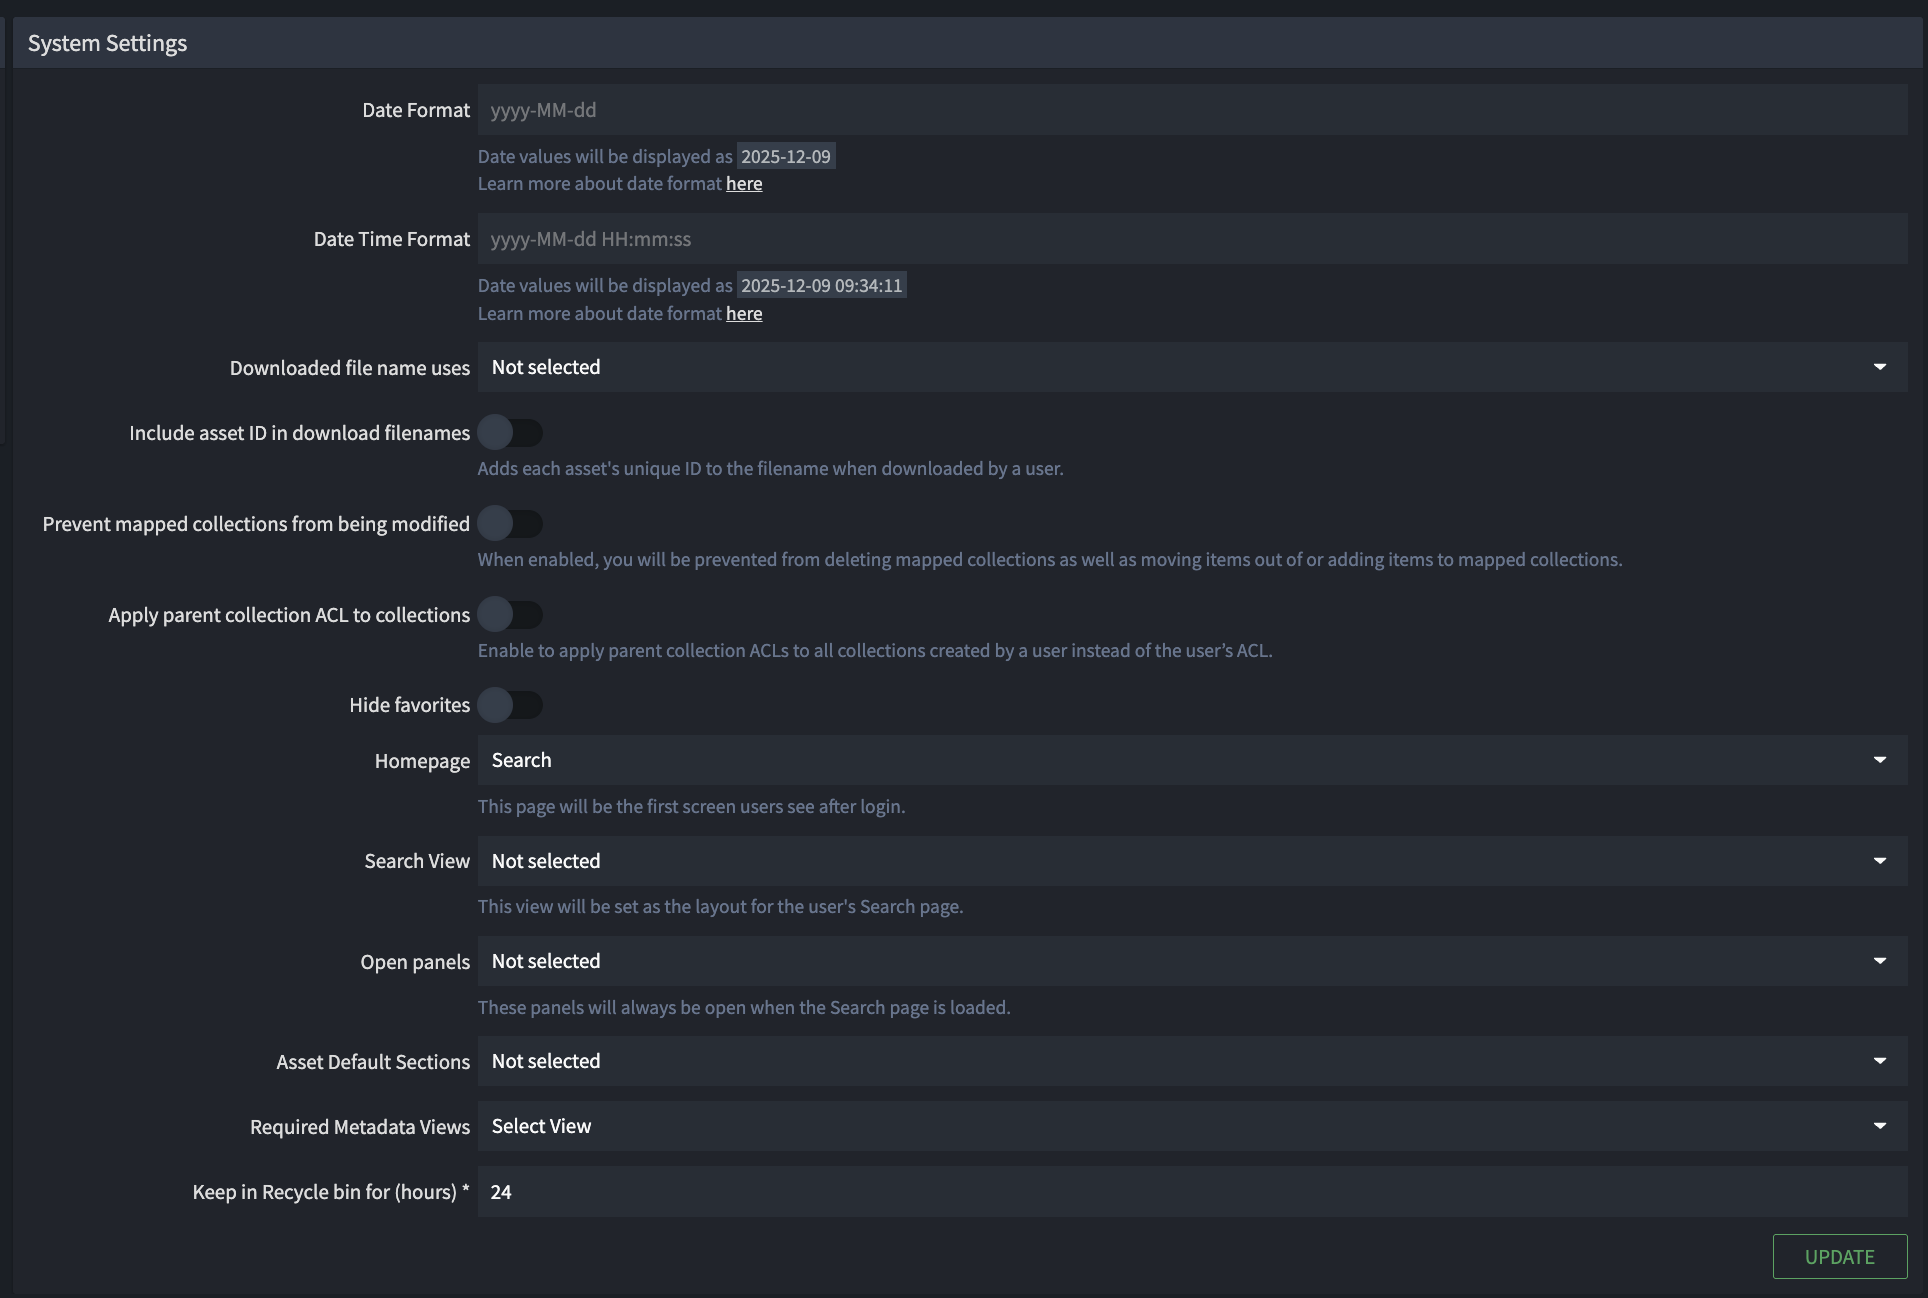Click the caret arrow on Search View dropdown
Image resolution: width=1928 pixels, height=1298 pixels.
coord(1880,861)
